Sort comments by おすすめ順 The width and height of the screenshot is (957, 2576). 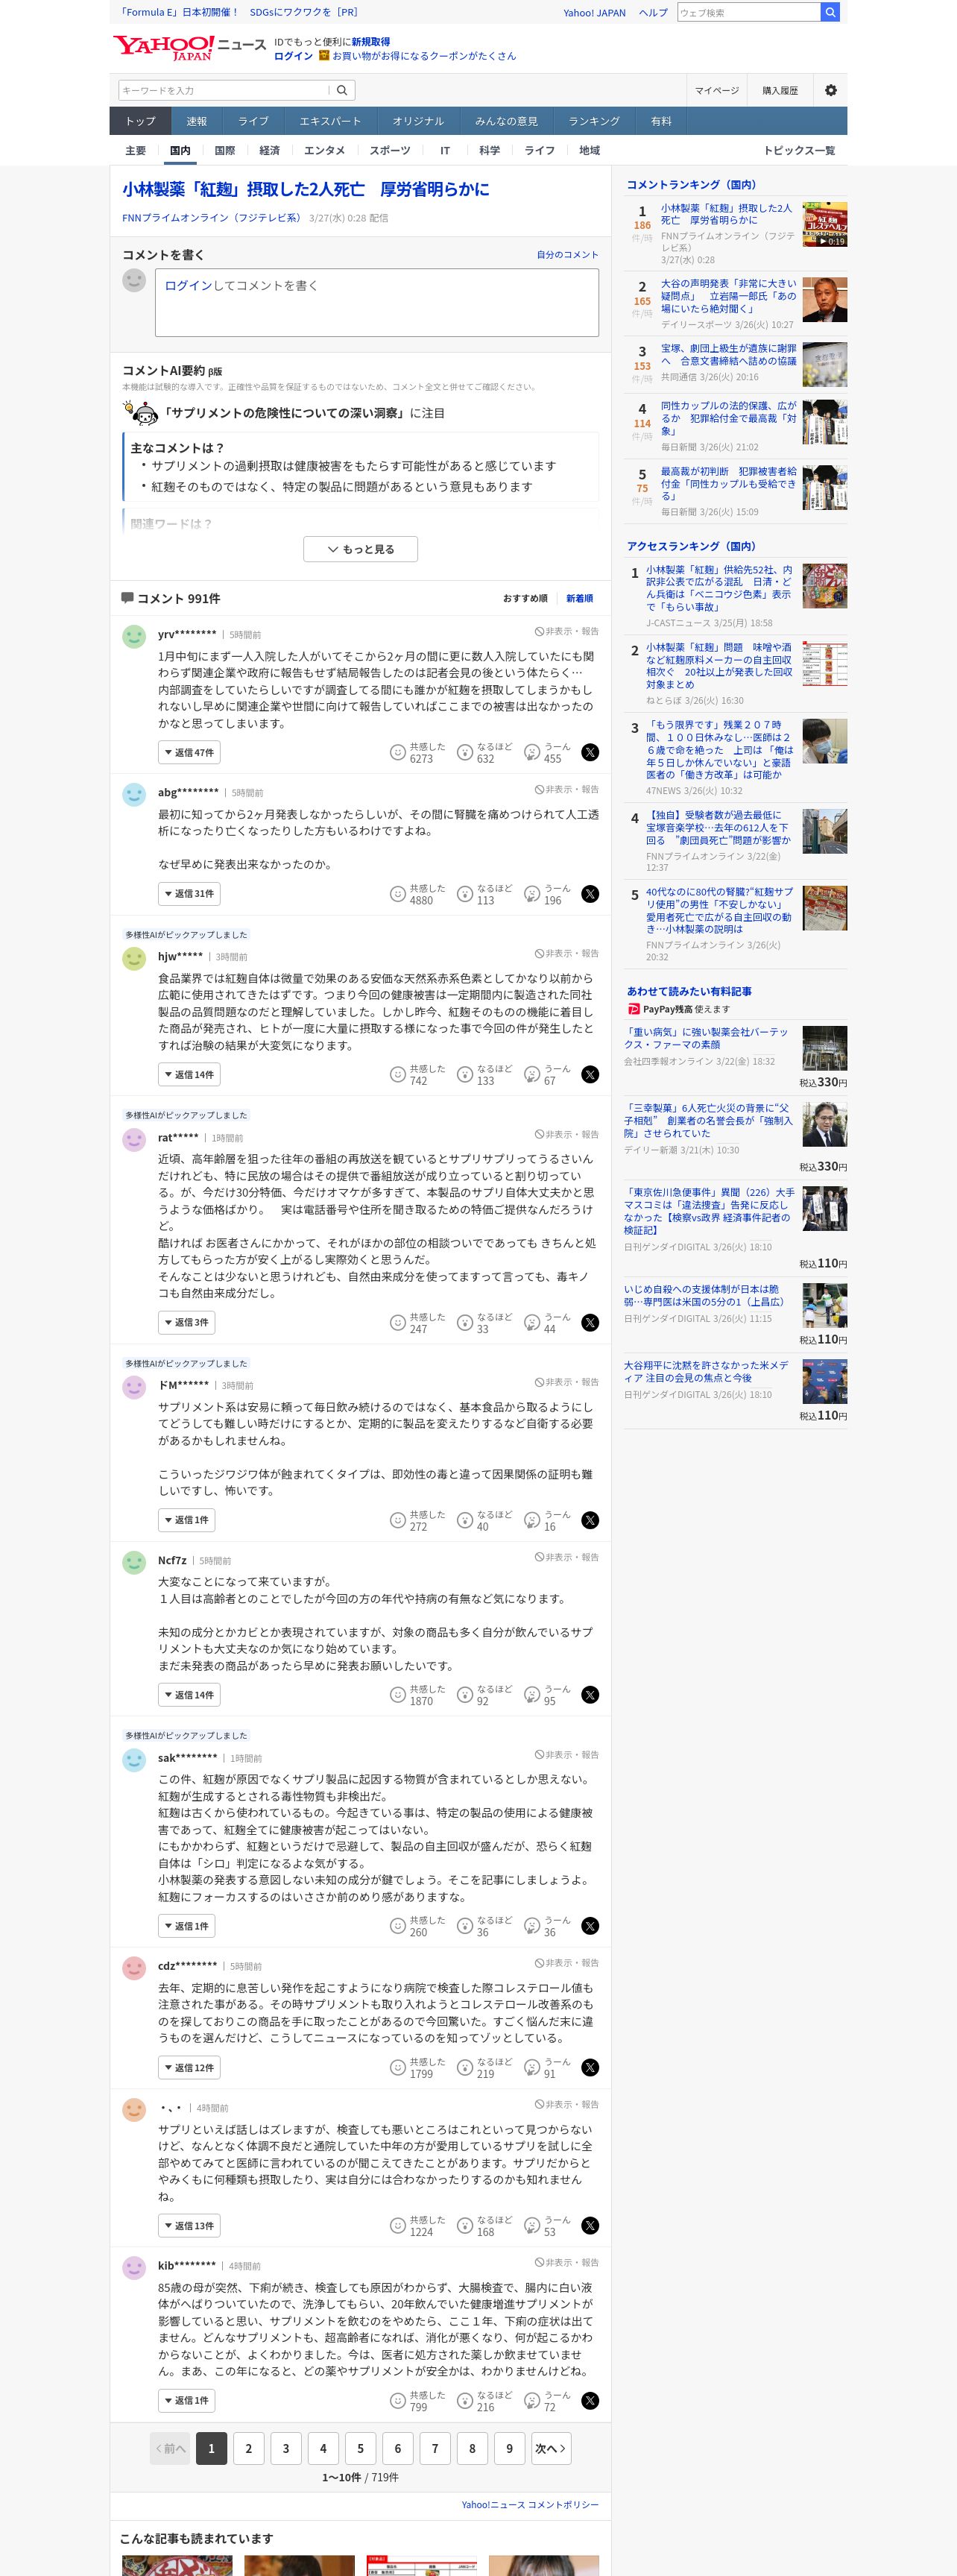[525, 599]
